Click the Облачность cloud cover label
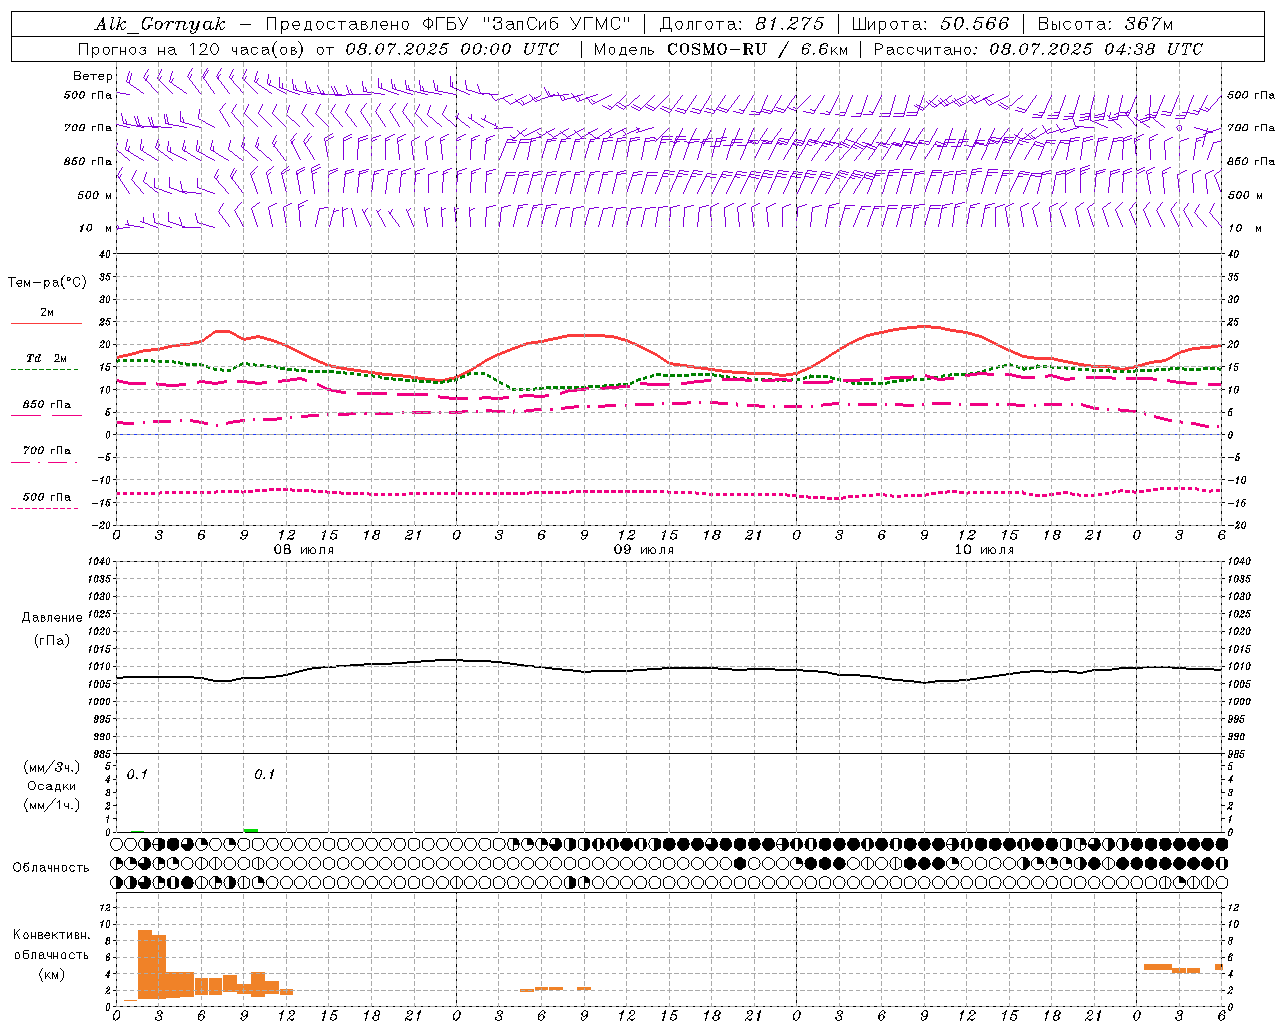The height and width of the screenshot is (1024, 1280). 51,868
